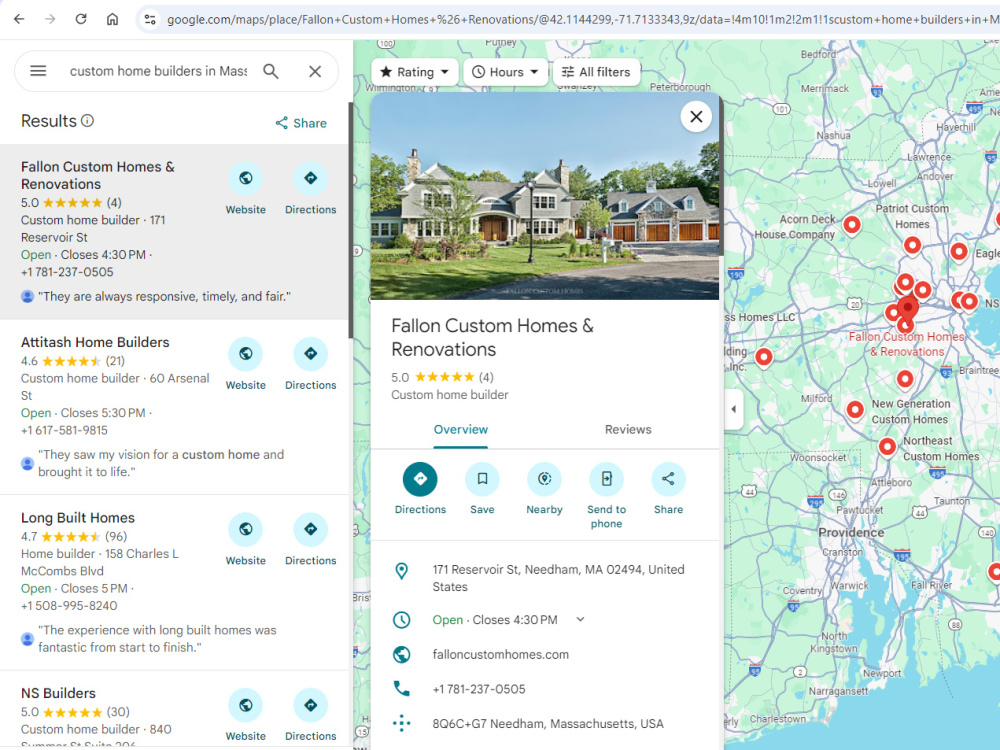Open the Google Maps hamburger menu
1000x750 pixels.
point(38,71)
